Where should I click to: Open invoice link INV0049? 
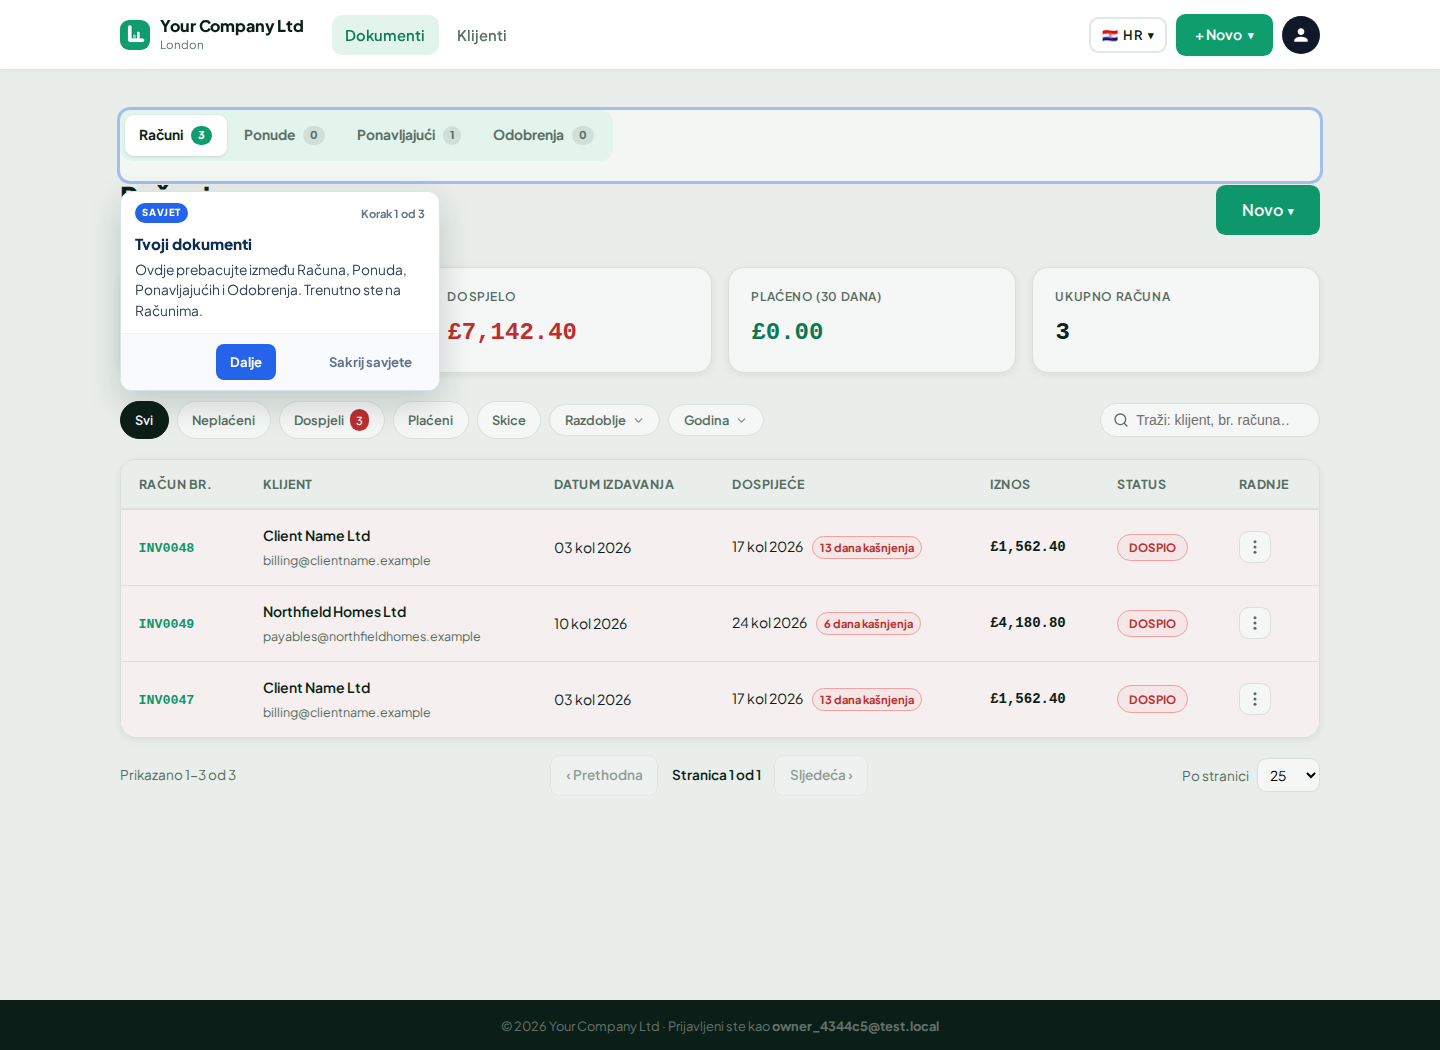point(166,623)
